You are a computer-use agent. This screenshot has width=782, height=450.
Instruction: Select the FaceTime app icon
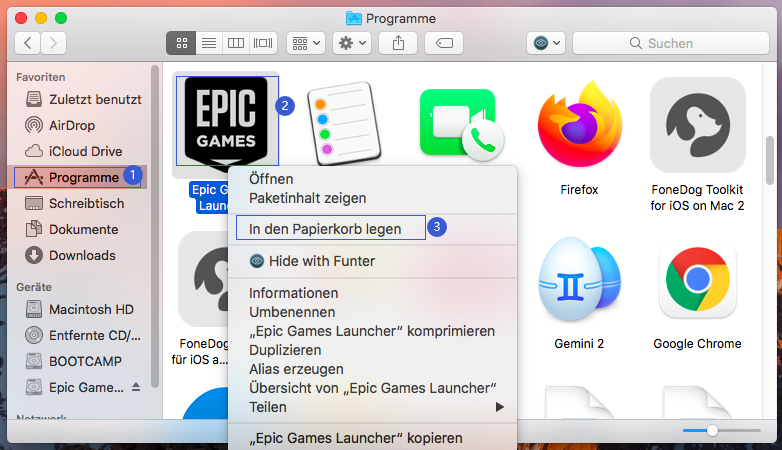(461, 124)
